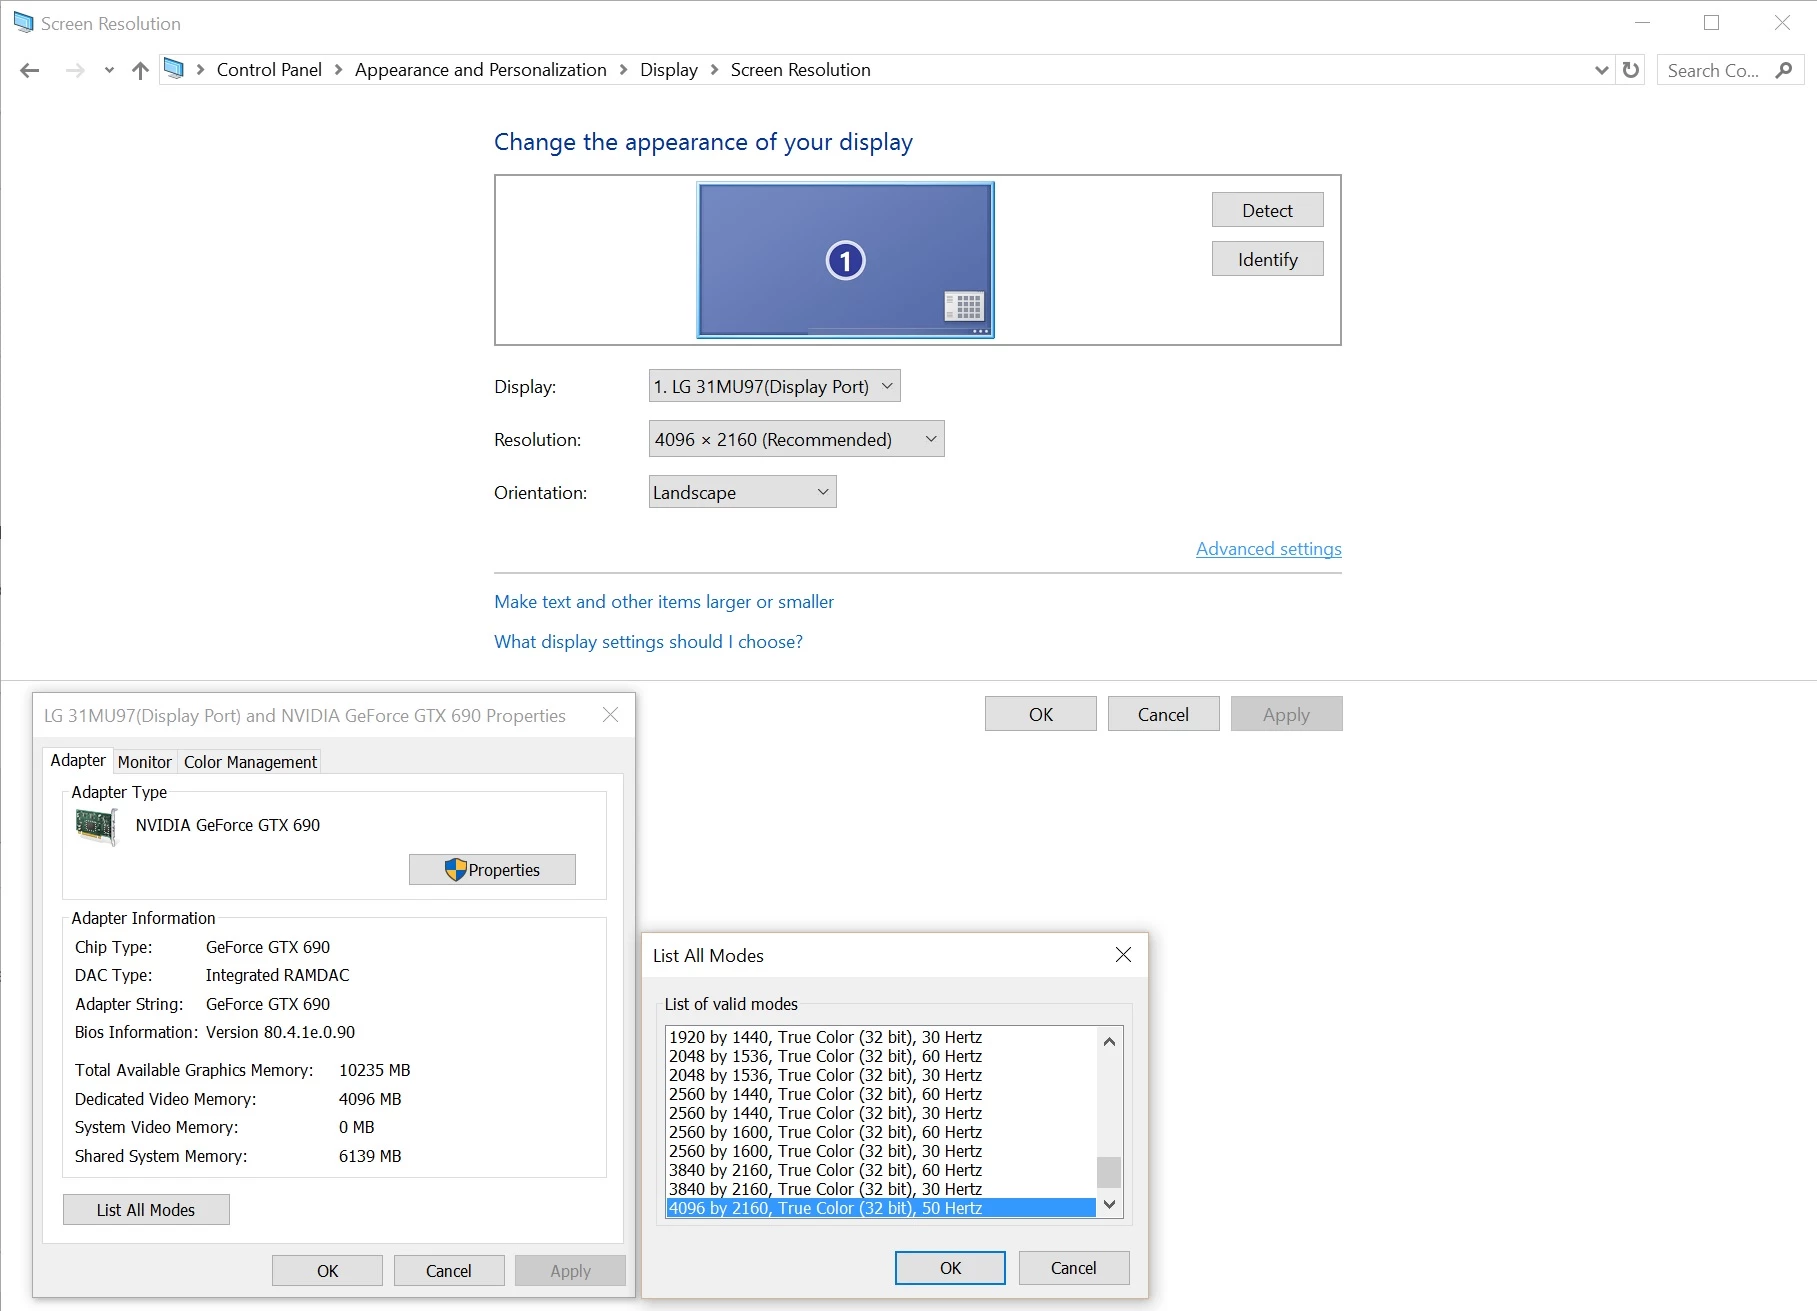Select 2560 by 1440, 30 Hertz mode
The image size is (1817, 1311).
tap(881, 1113)
